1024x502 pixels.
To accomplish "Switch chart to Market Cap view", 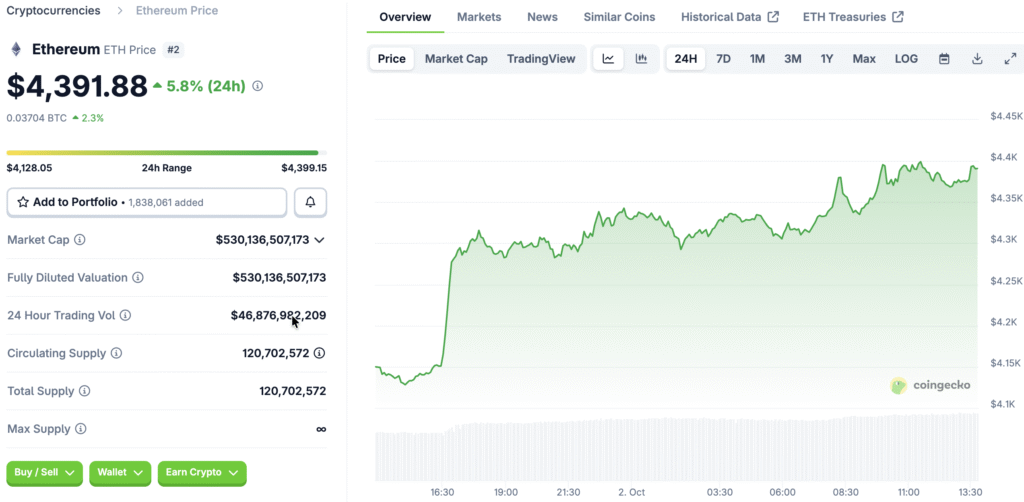I will (456, 59).
